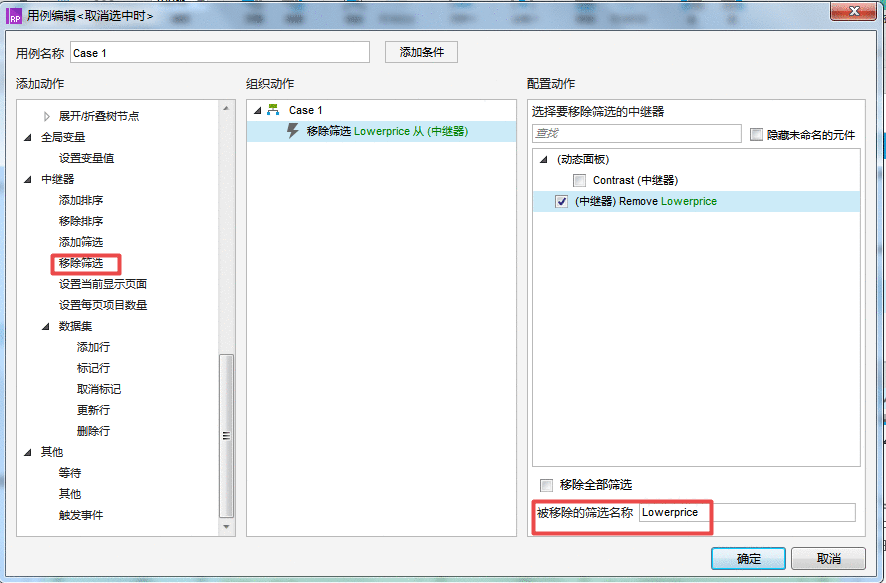Viewport: 886px width, 583px height.
Task: Select the 触发事件 action
Action: [x=81, y=515]
